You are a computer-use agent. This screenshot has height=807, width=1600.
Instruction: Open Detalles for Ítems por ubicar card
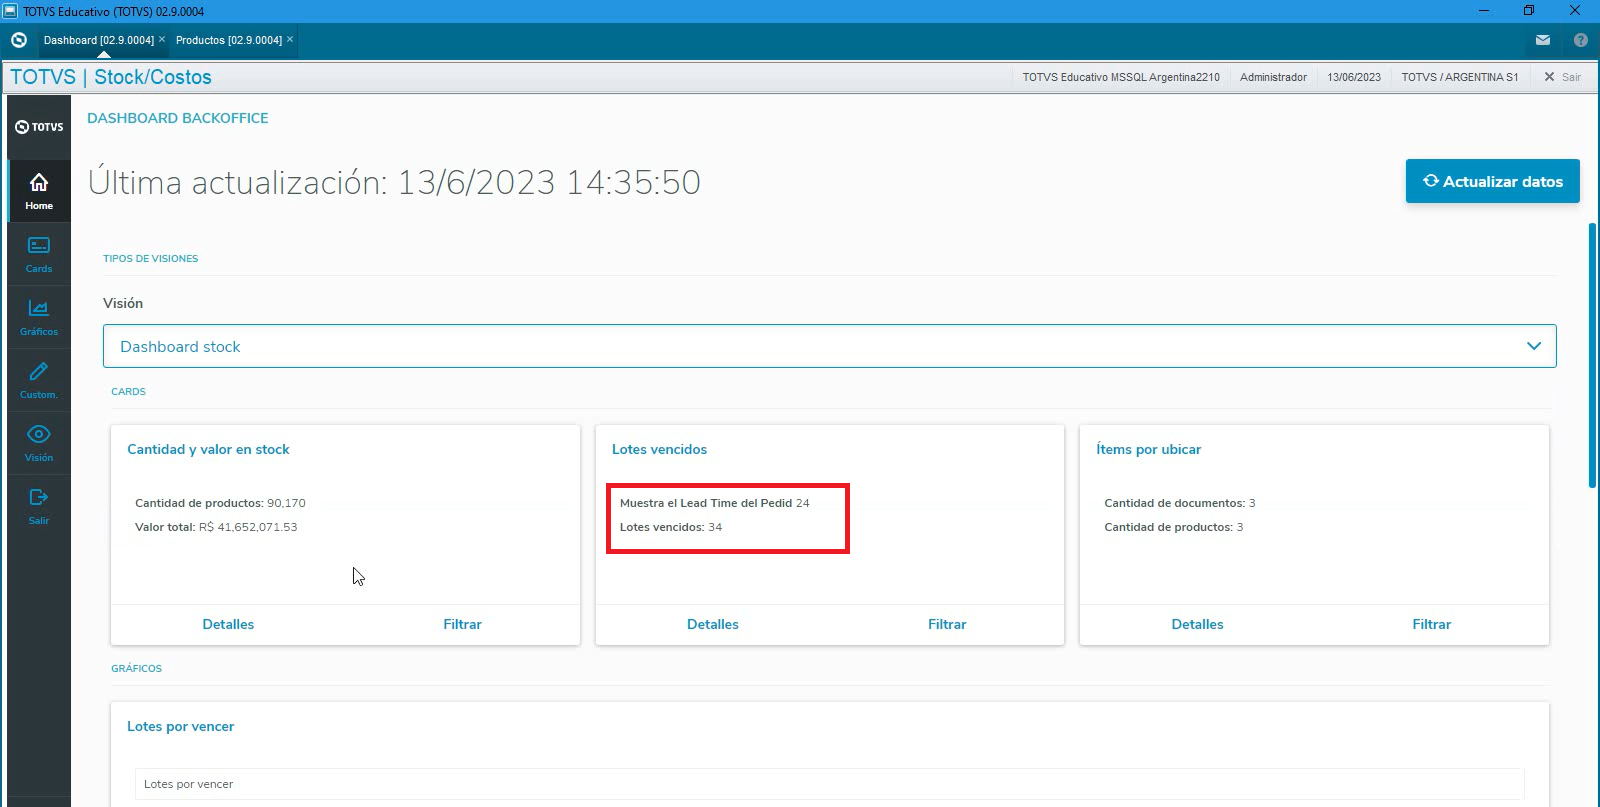(x=1197, y=624)
